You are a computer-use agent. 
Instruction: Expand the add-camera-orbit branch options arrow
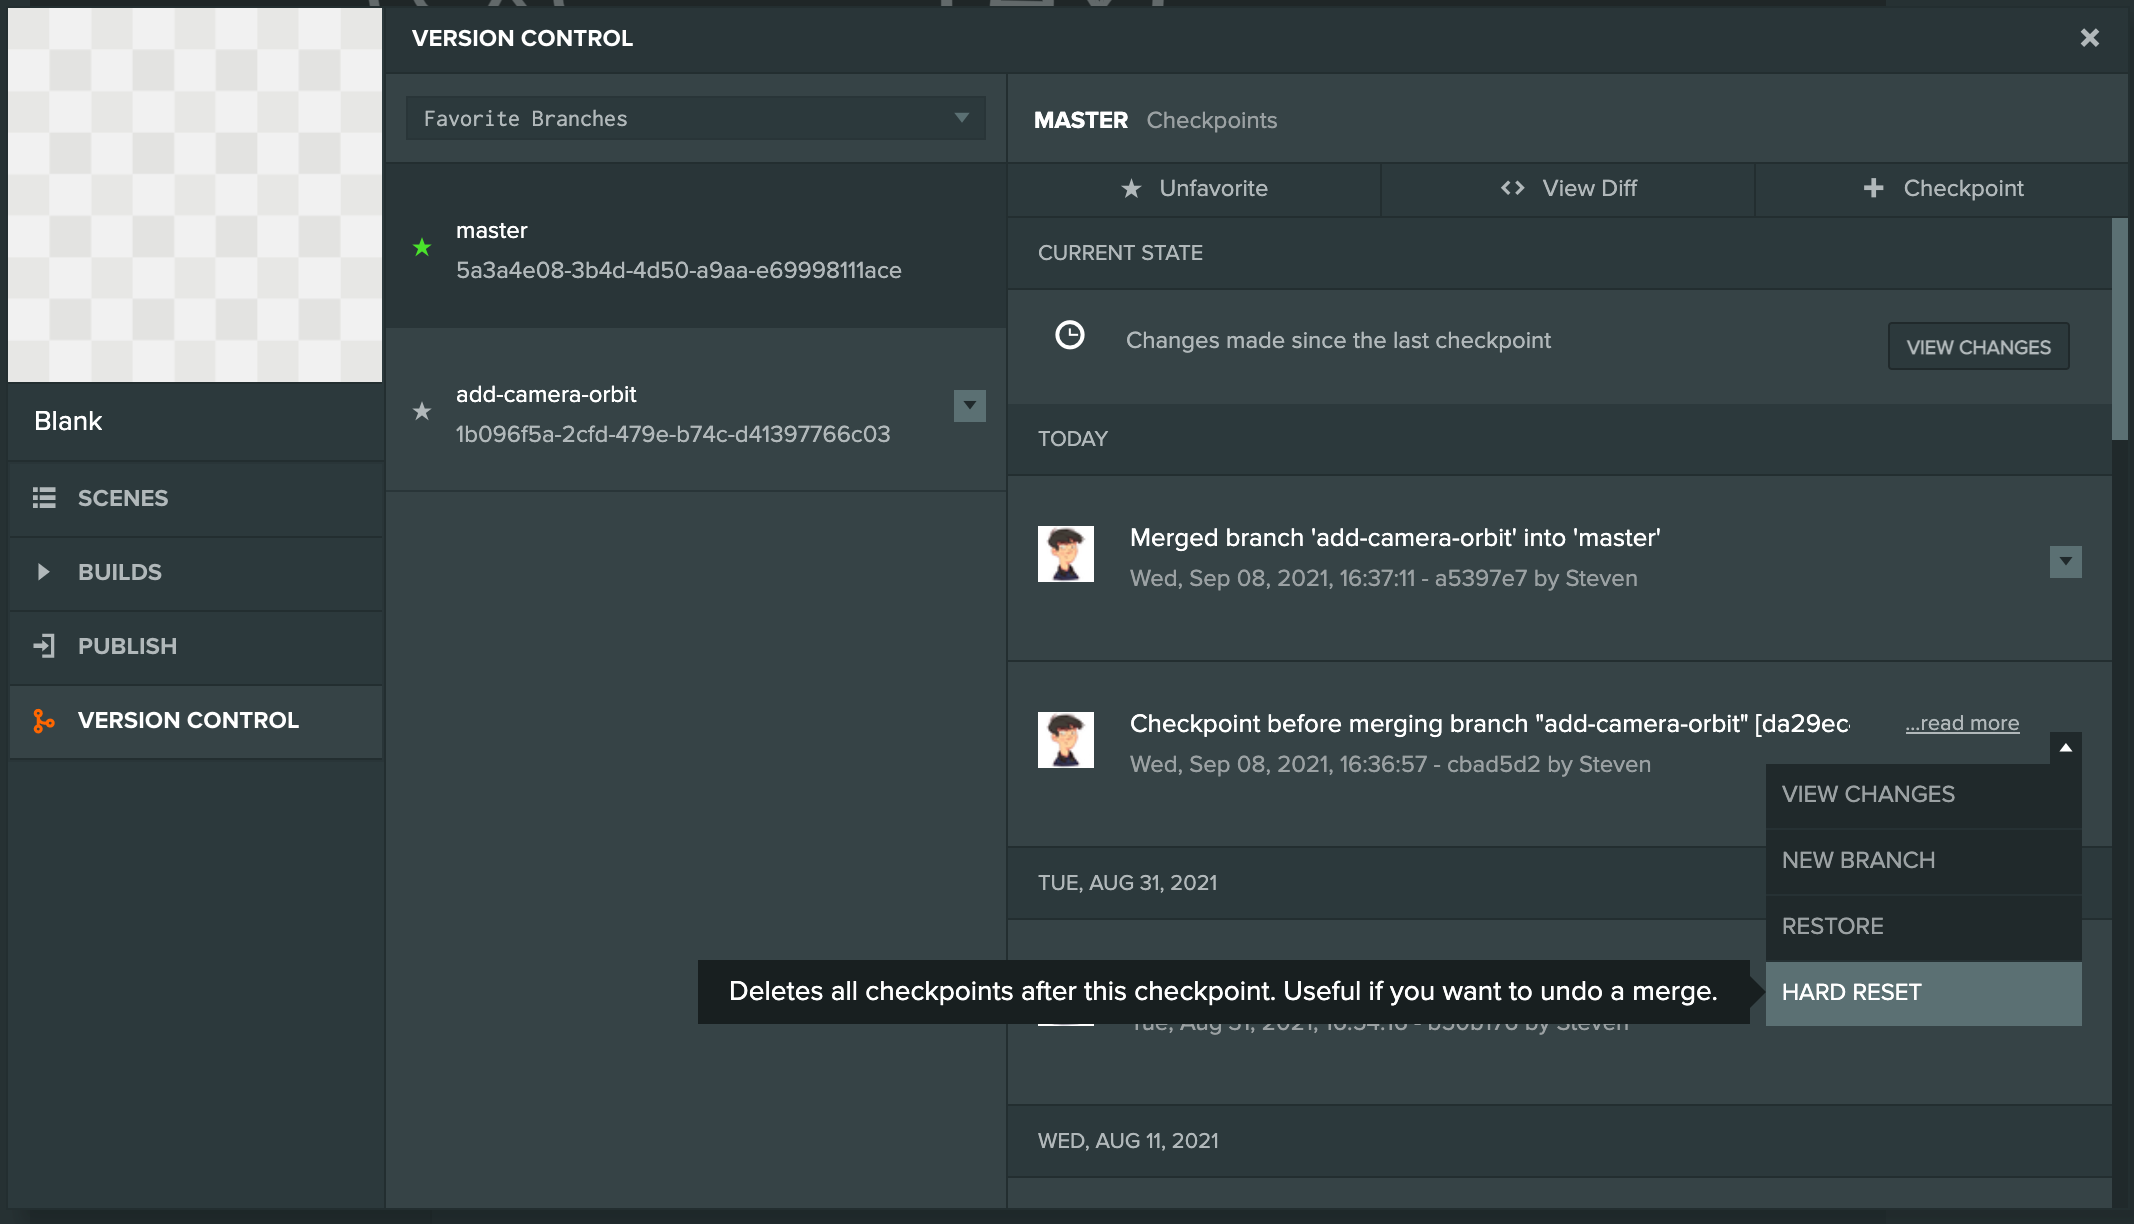click(969, 406)
